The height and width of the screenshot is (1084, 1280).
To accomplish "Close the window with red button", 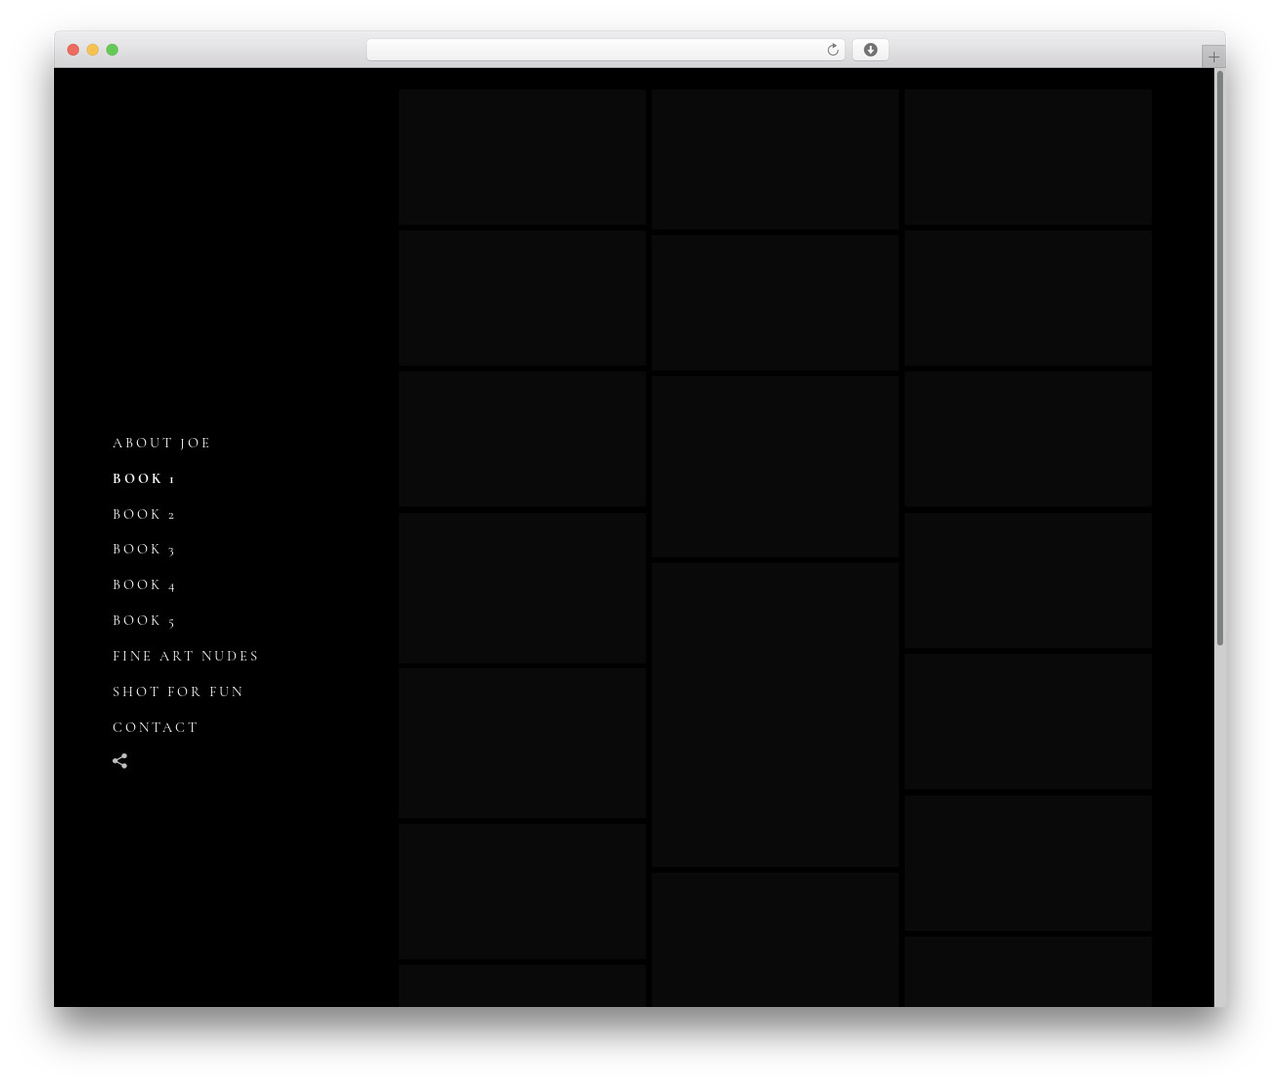I will (73, 50).
